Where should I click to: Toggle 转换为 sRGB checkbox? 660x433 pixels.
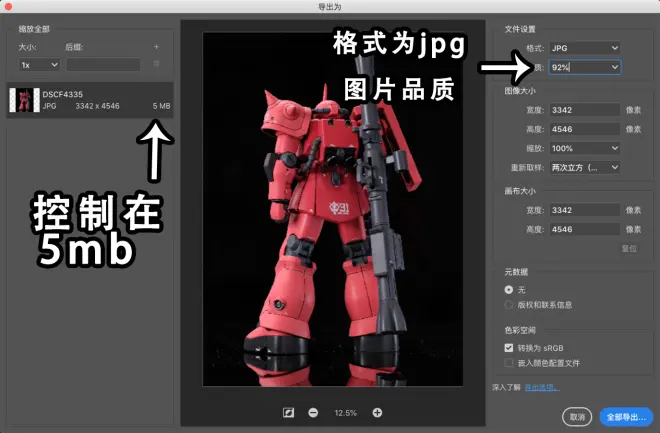click(508, 348)
